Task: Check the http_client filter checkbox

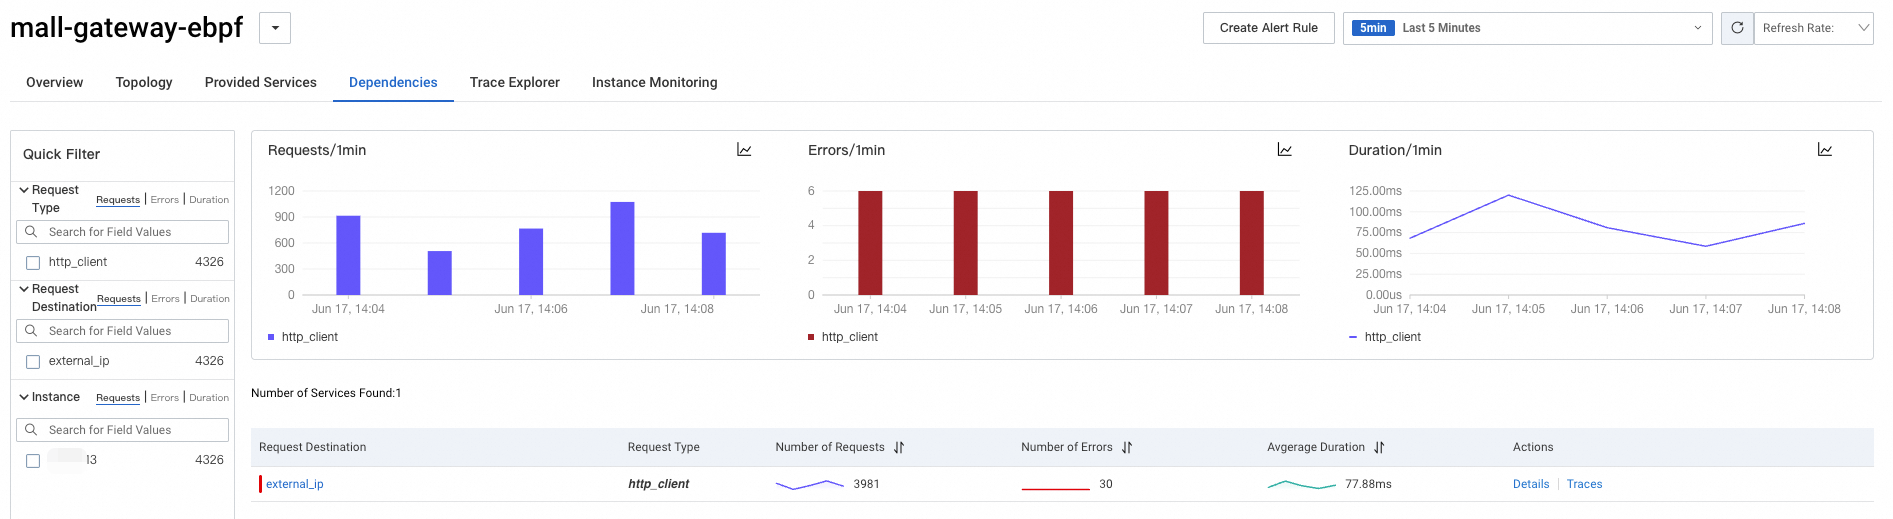Action: click(33, 263)
